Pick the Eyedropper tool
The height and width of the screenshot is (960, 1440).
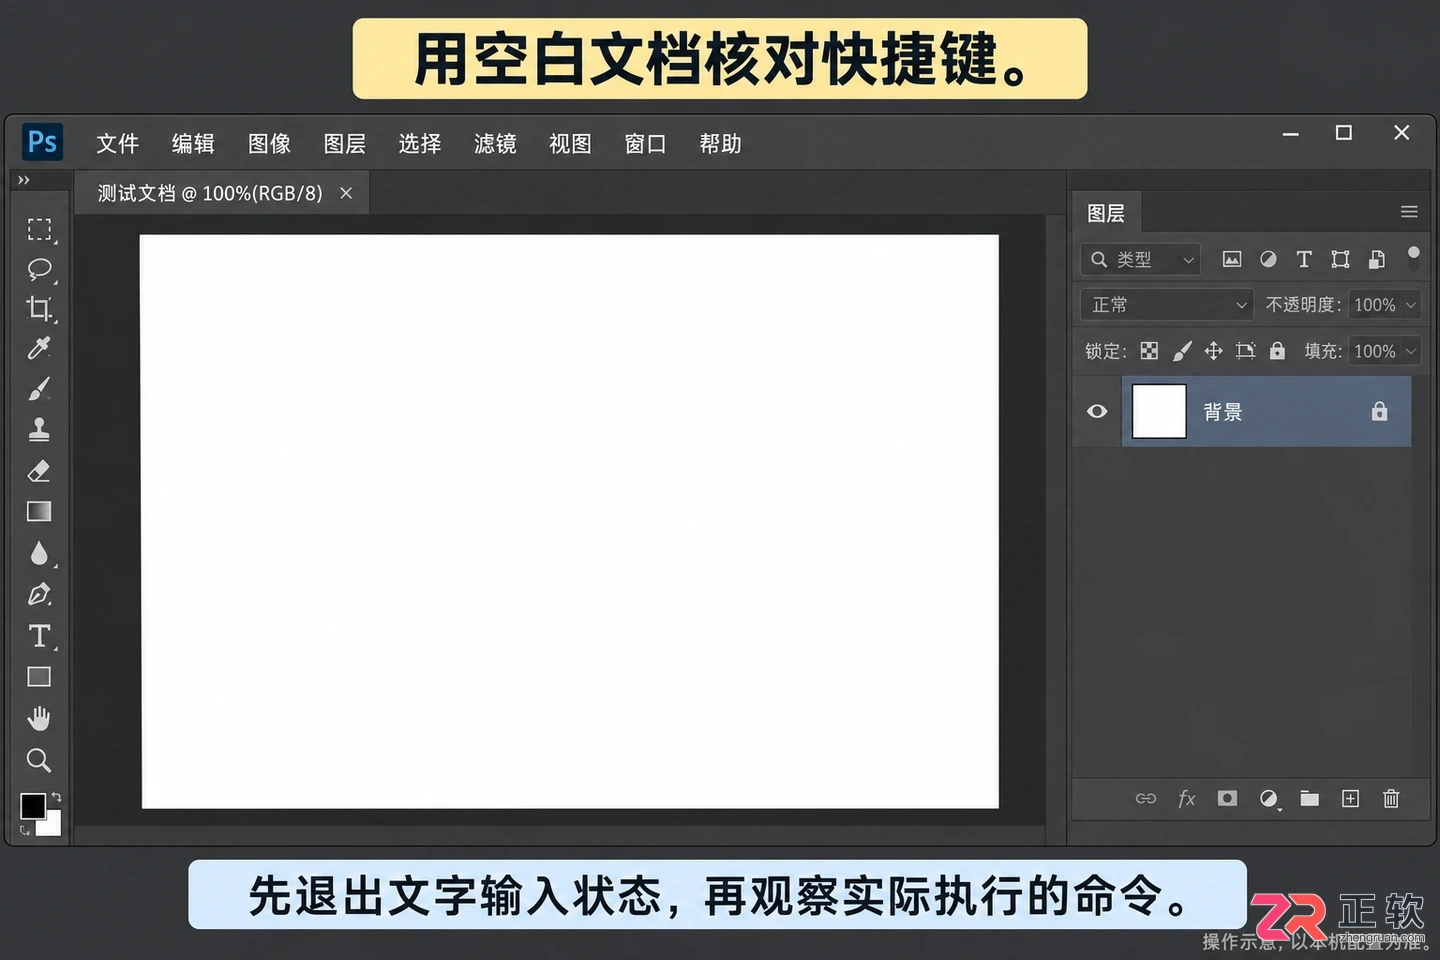point(39,348)
